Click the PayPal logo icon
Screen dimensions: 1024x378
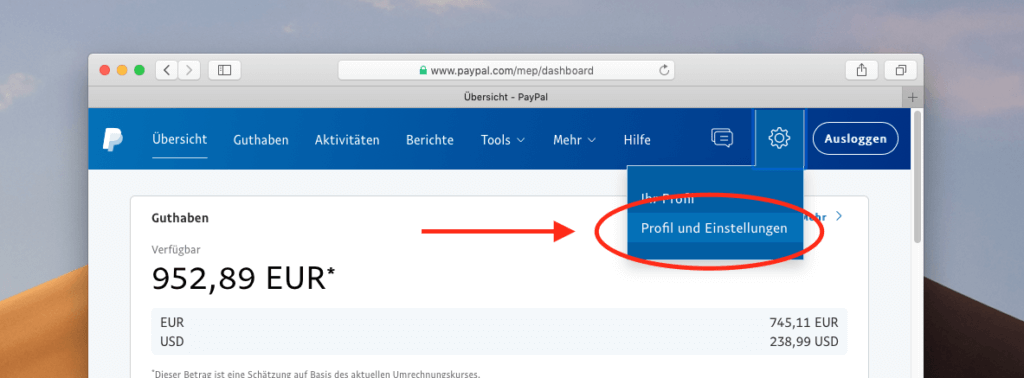coord(112,140)
